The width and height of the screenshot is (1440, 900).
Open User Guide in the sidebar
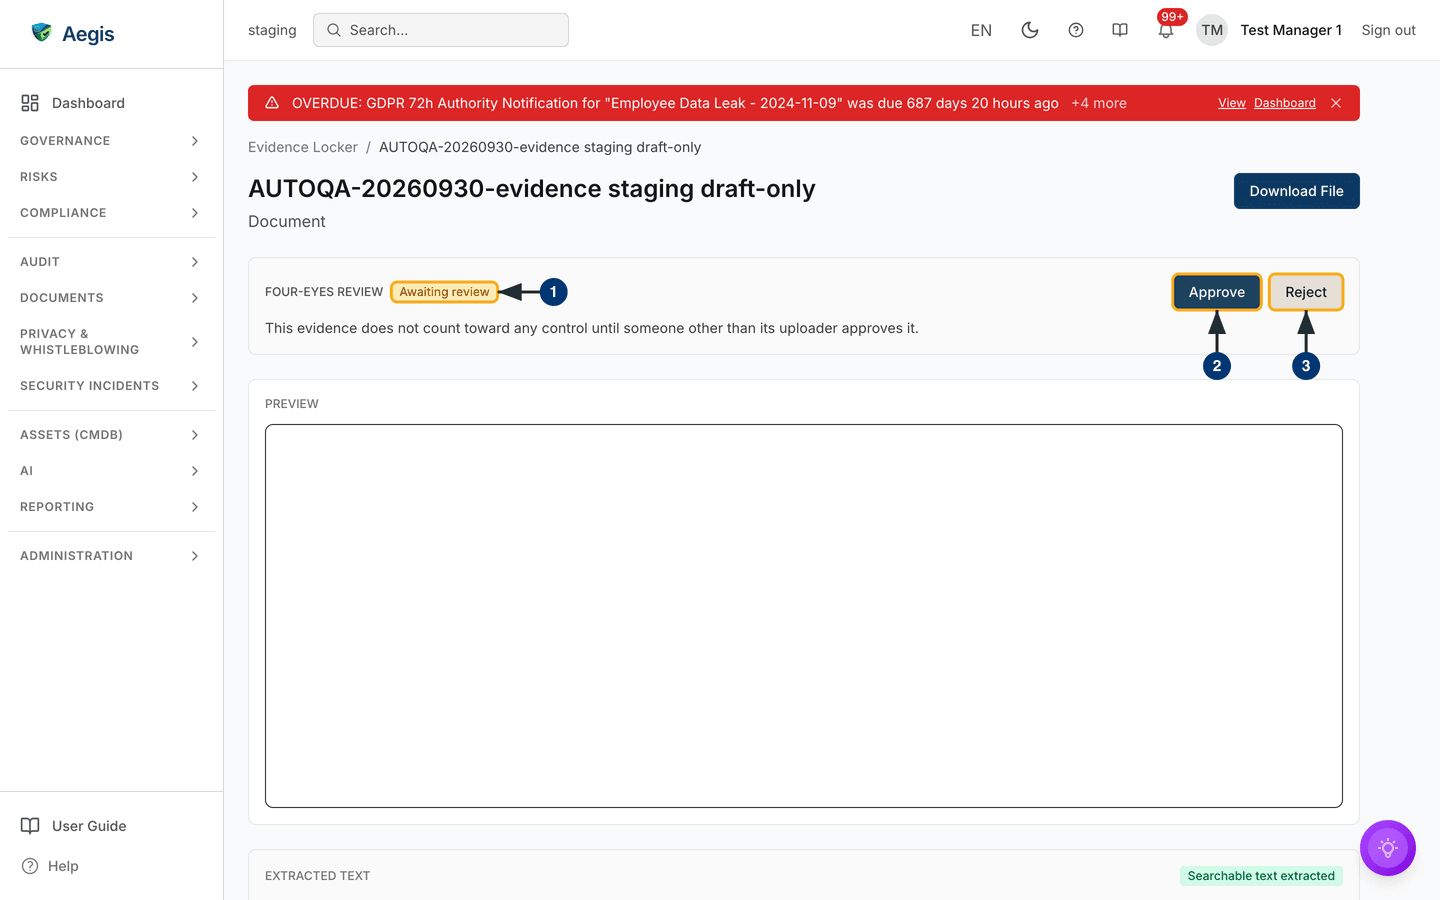pos(111,826)
